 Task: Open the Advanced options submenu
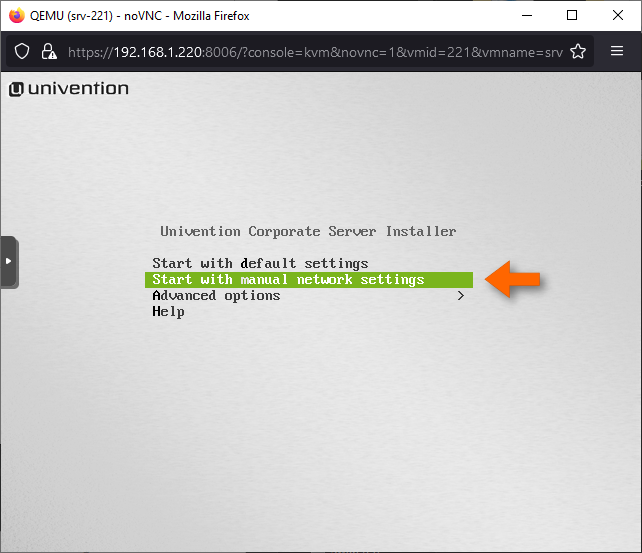[309, 296]
